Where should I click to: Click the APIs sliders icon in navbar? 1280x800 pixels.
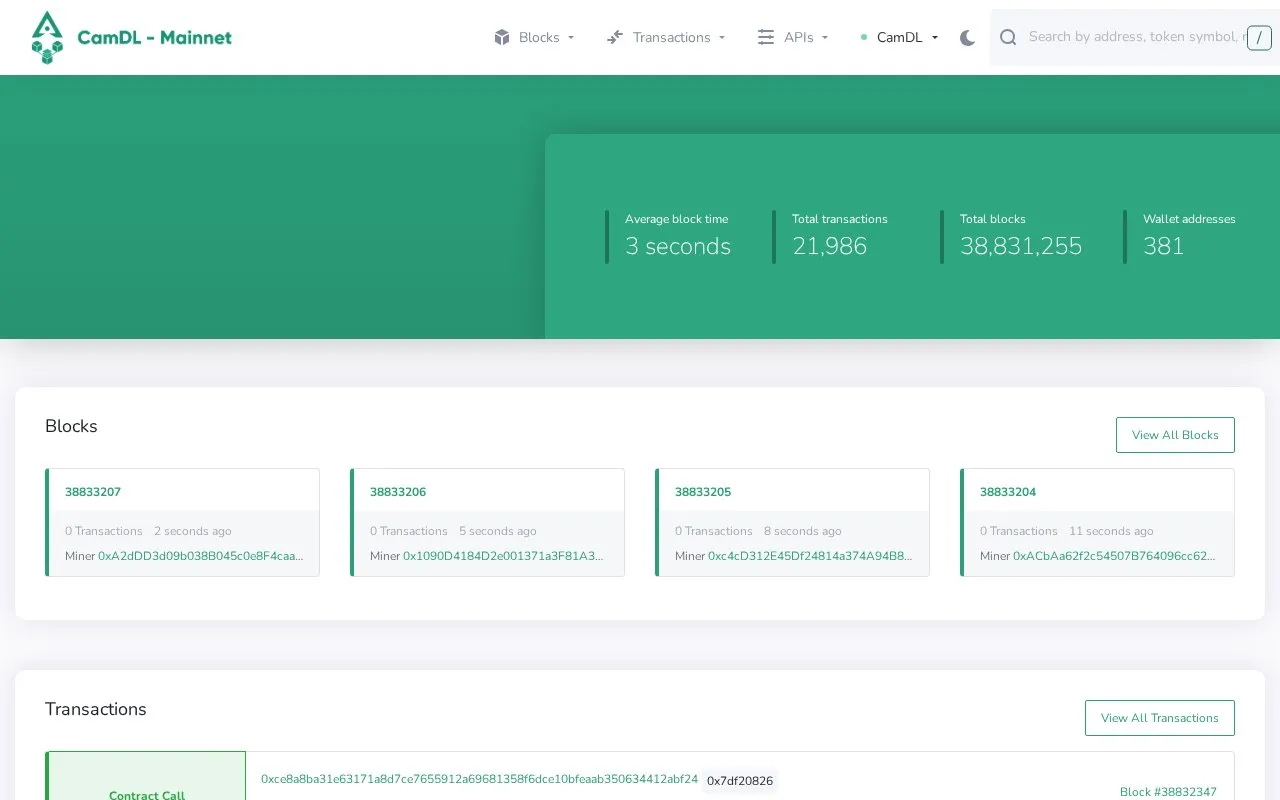[766, 37]
